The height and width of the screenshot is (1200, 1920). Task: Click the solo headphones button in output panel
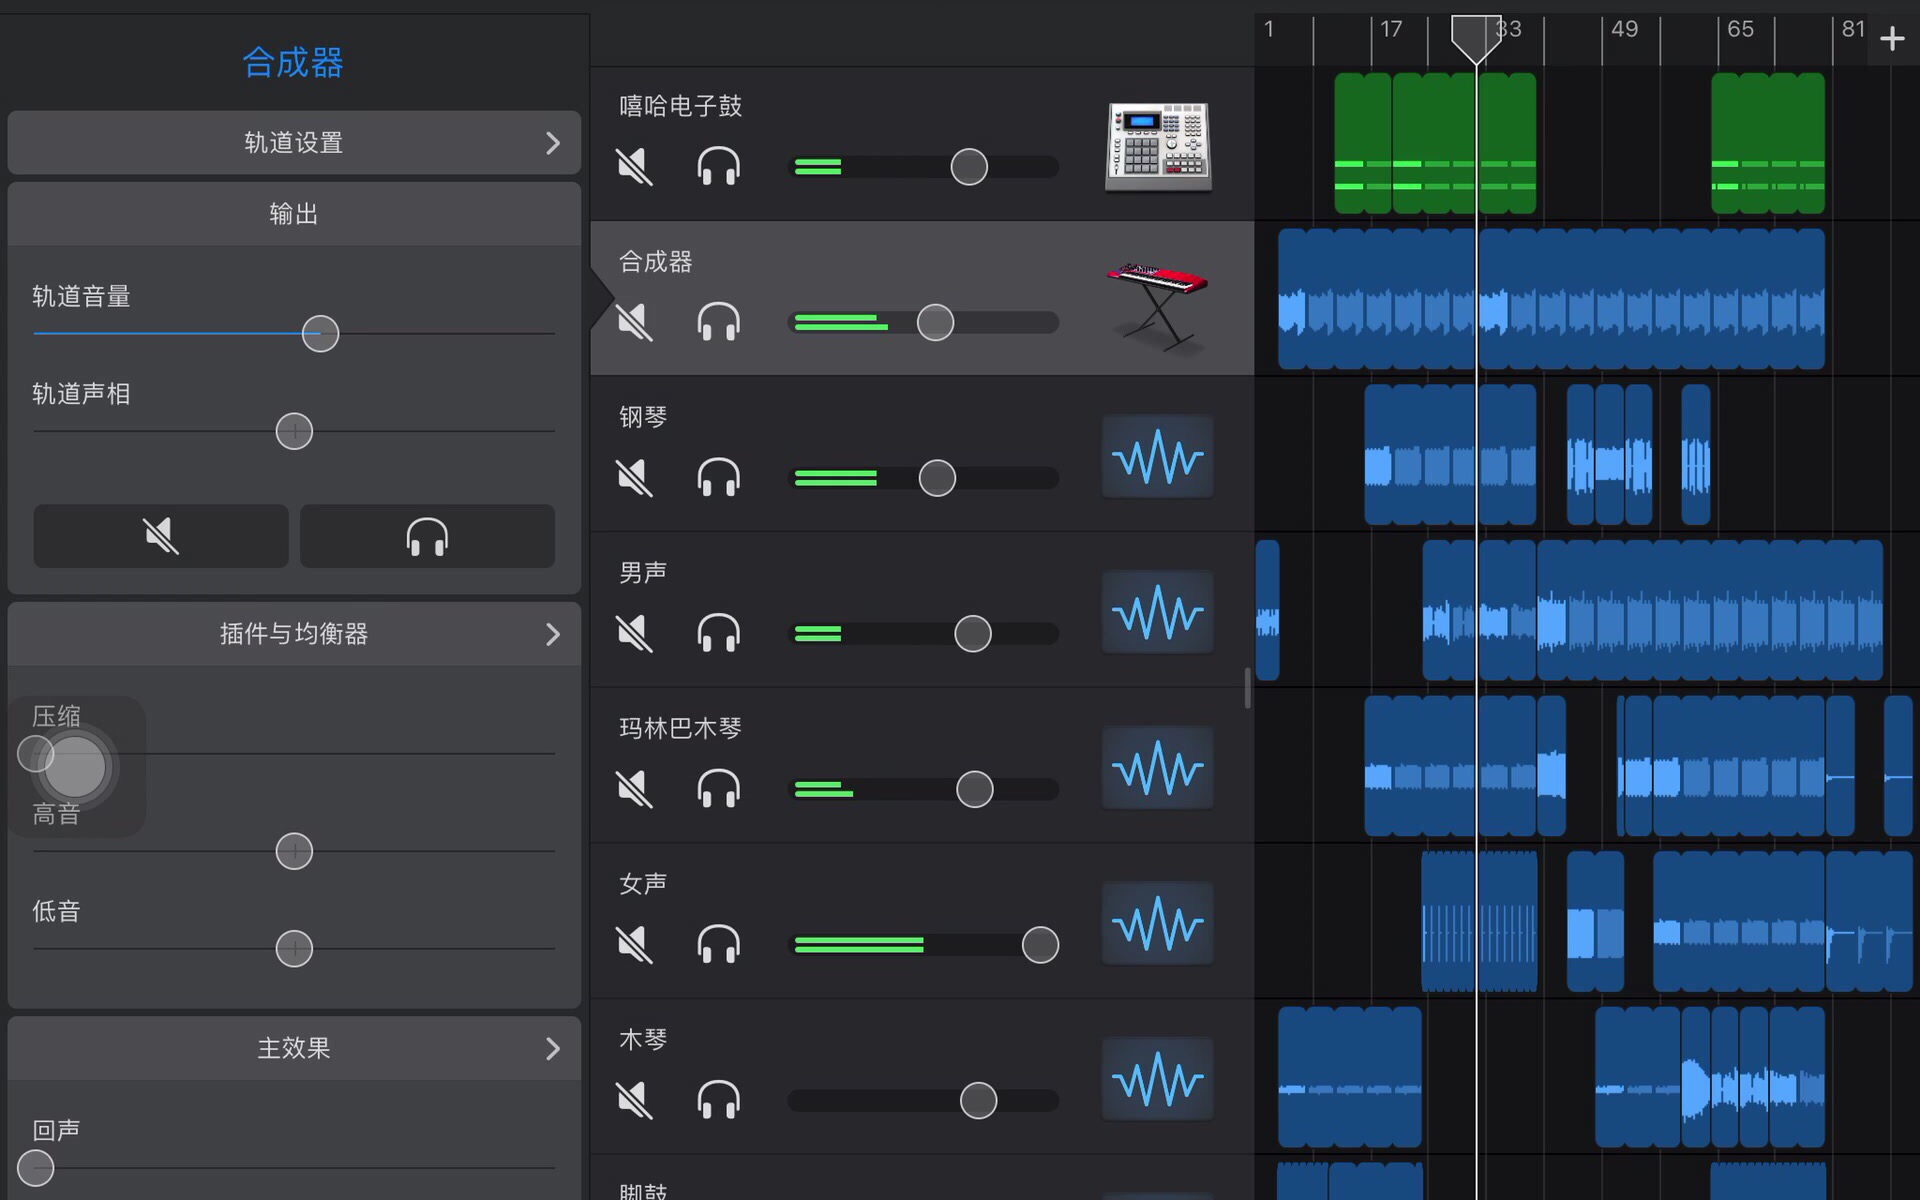427,536
